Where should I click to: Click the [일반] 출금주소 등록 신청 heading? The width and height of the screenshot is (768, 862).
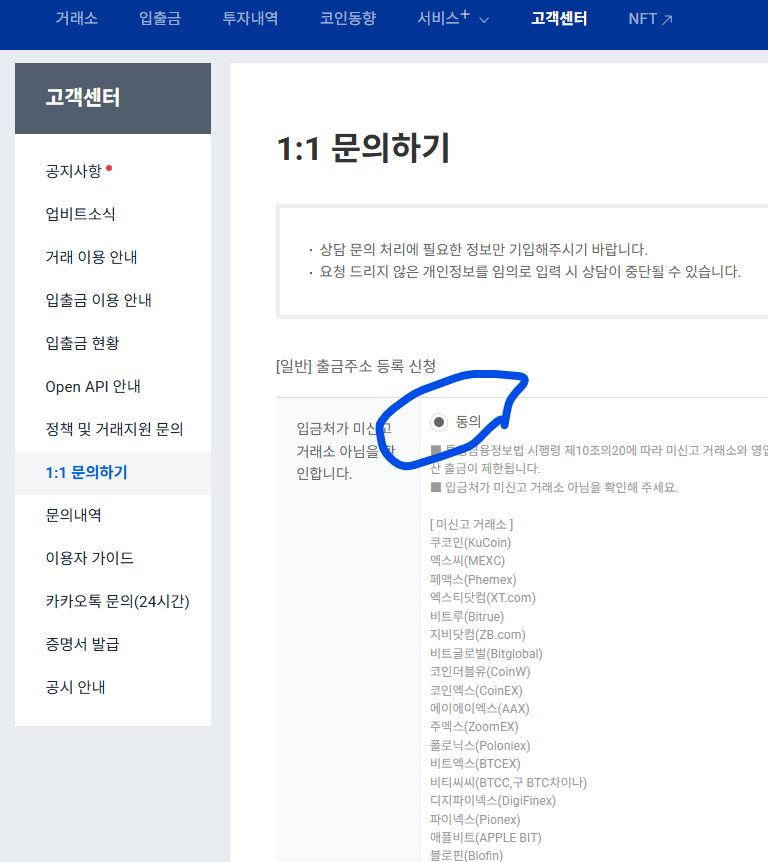pos(356,366)
